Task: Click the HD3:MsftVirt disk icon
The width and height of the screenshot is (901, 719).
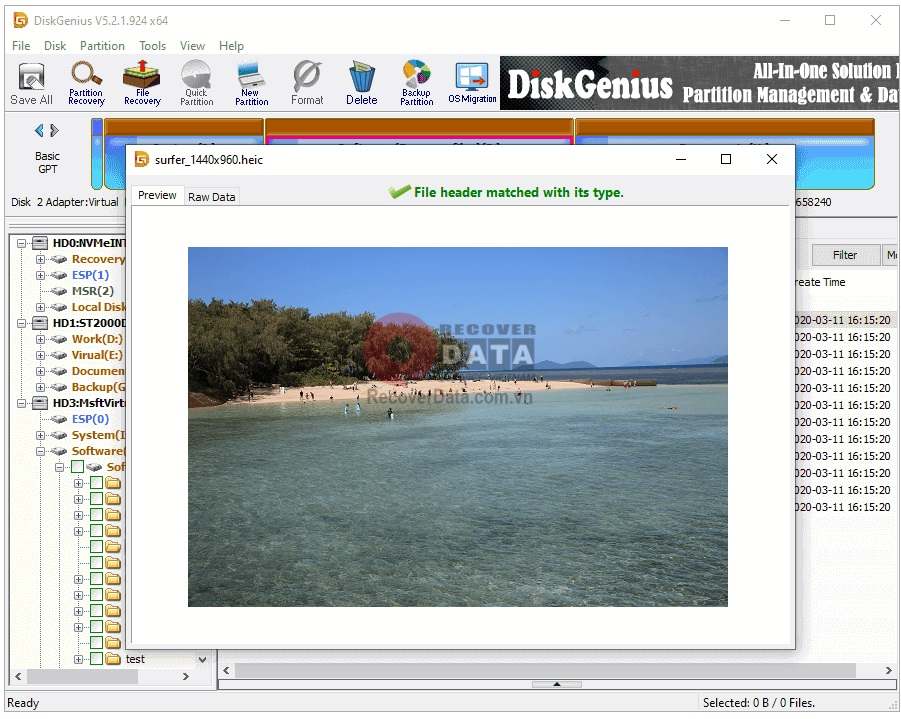Action: [40, 403]
